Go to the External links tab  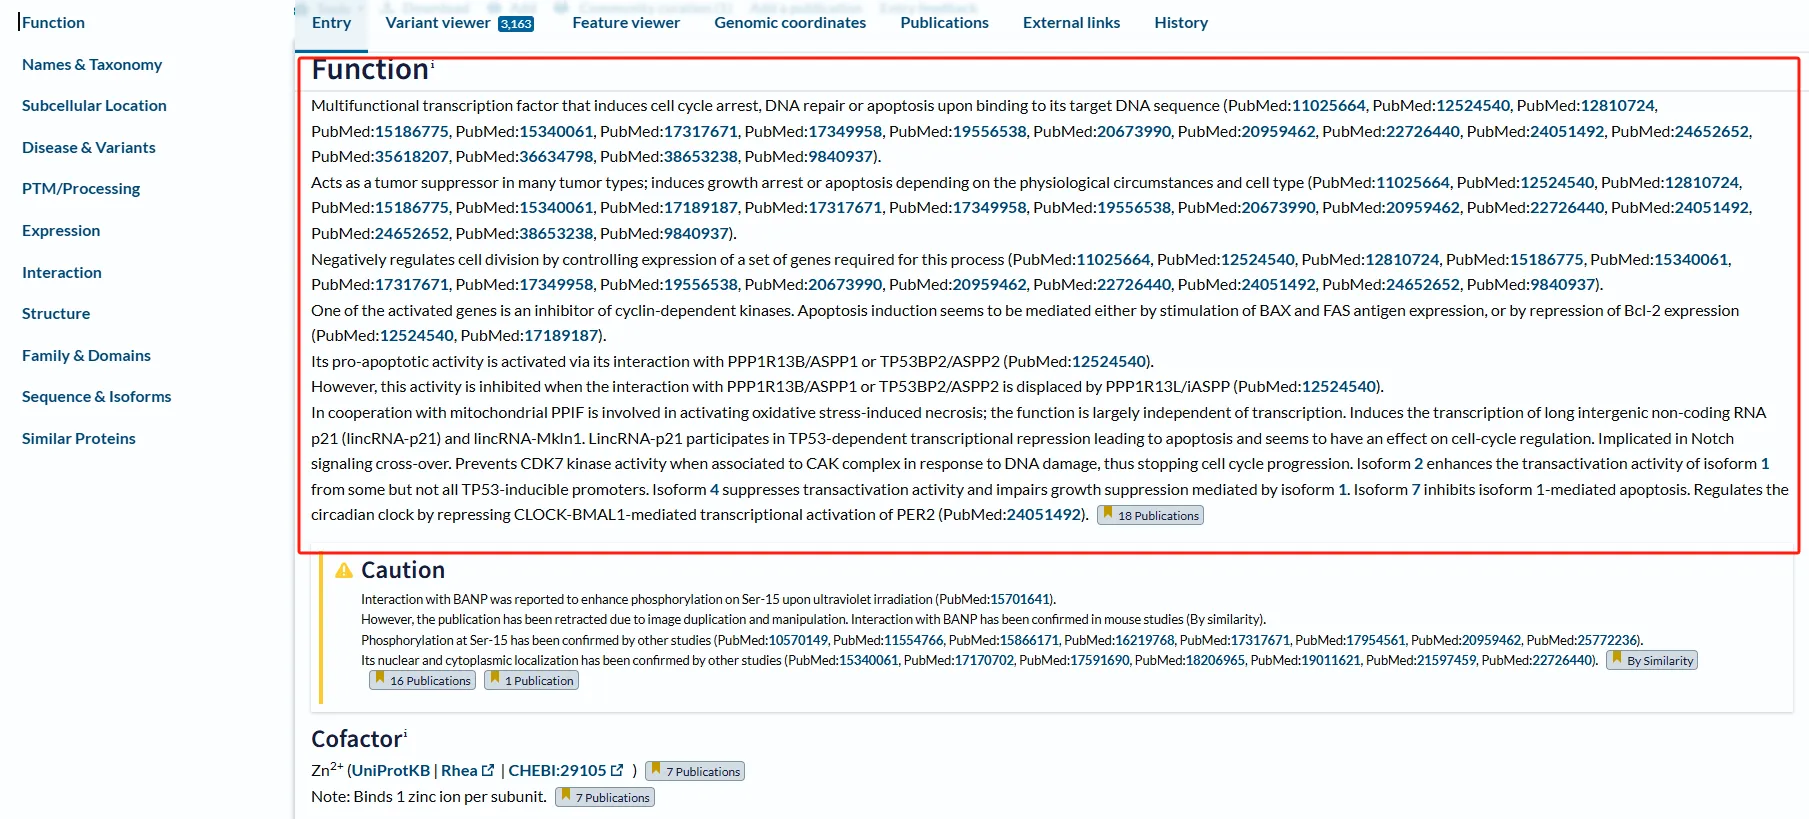coord(1071,23)
